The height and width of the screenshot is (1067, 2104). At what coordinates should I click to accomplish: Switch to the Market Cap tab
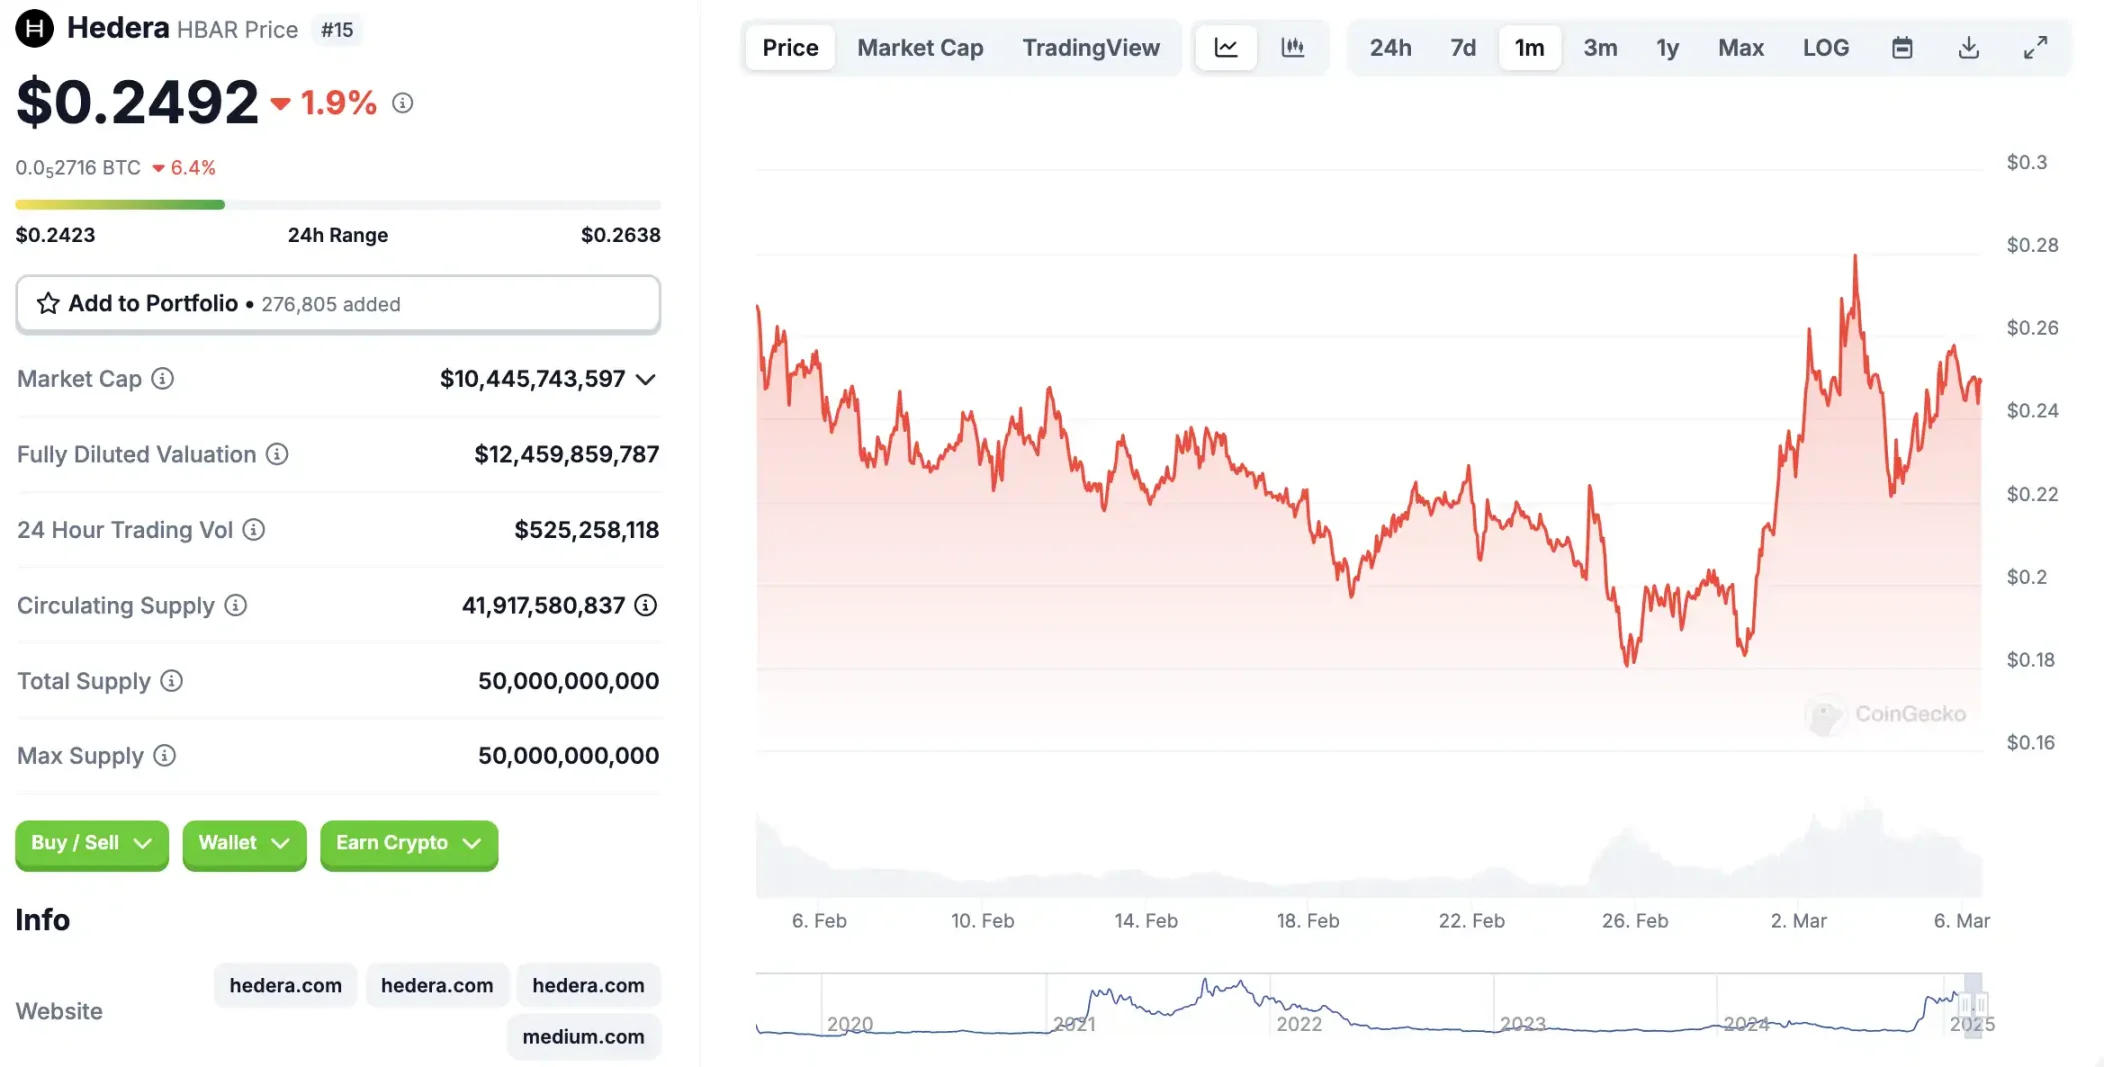click(920, 47)
